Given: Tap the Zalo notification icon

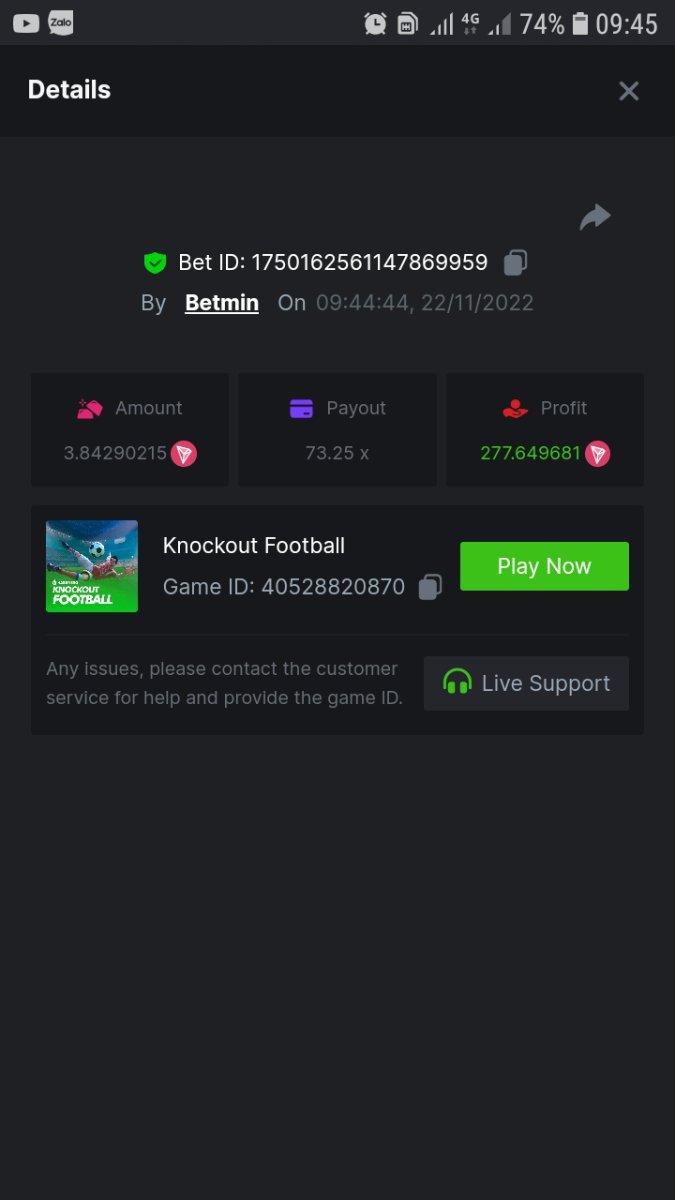Looking at the screenshot, I should [x=60, y=22].
